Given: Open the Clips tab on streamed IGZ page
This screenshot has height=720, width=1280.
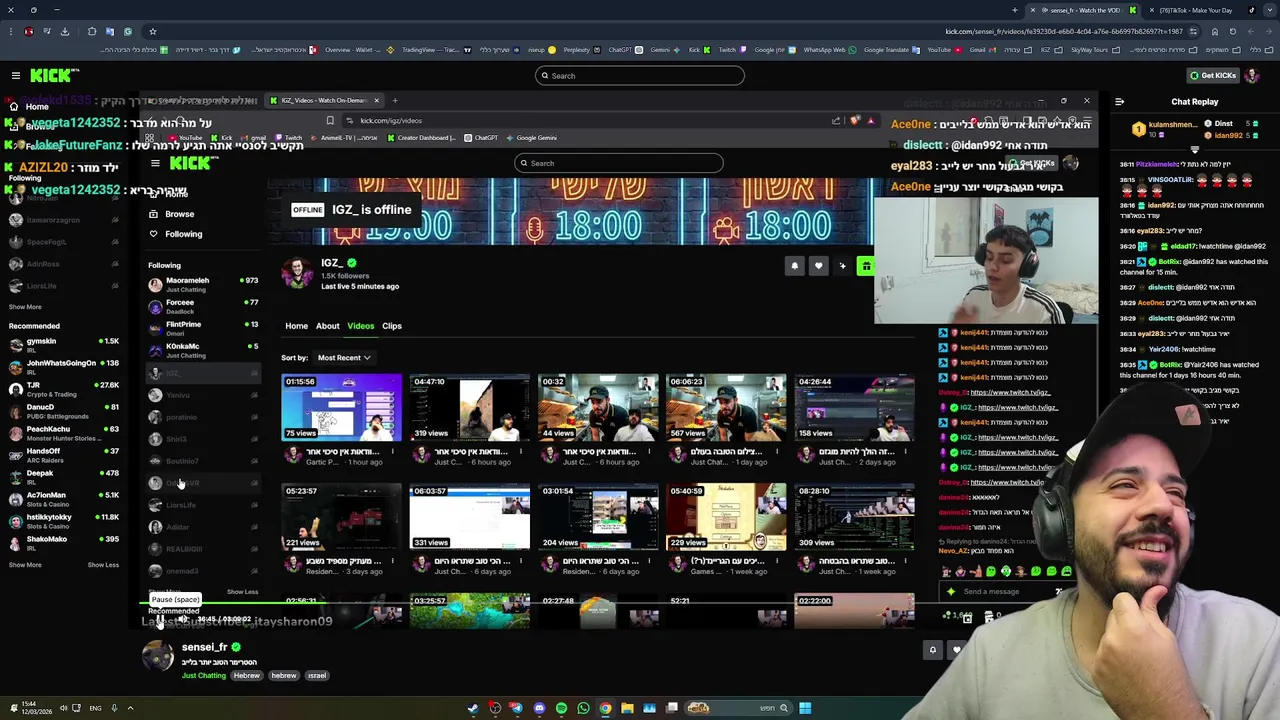Looking at the screenshot, I should (x=392, y=326).
